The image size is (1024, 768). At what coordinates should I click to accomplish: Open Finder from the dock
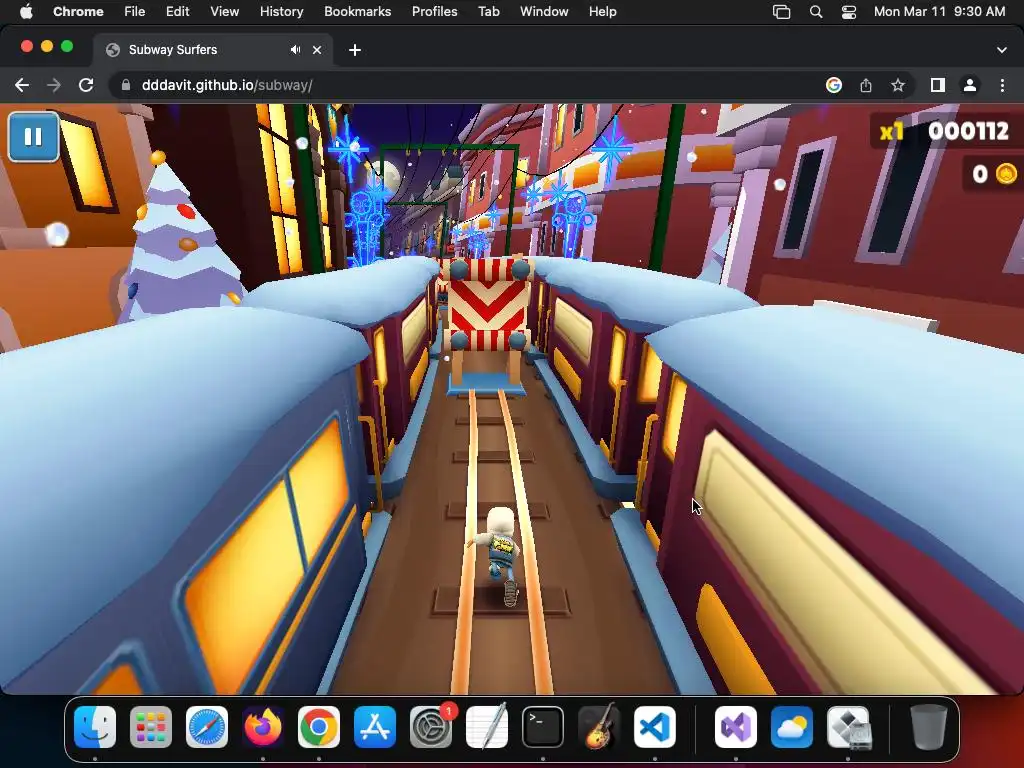click(x=95, y=727)
